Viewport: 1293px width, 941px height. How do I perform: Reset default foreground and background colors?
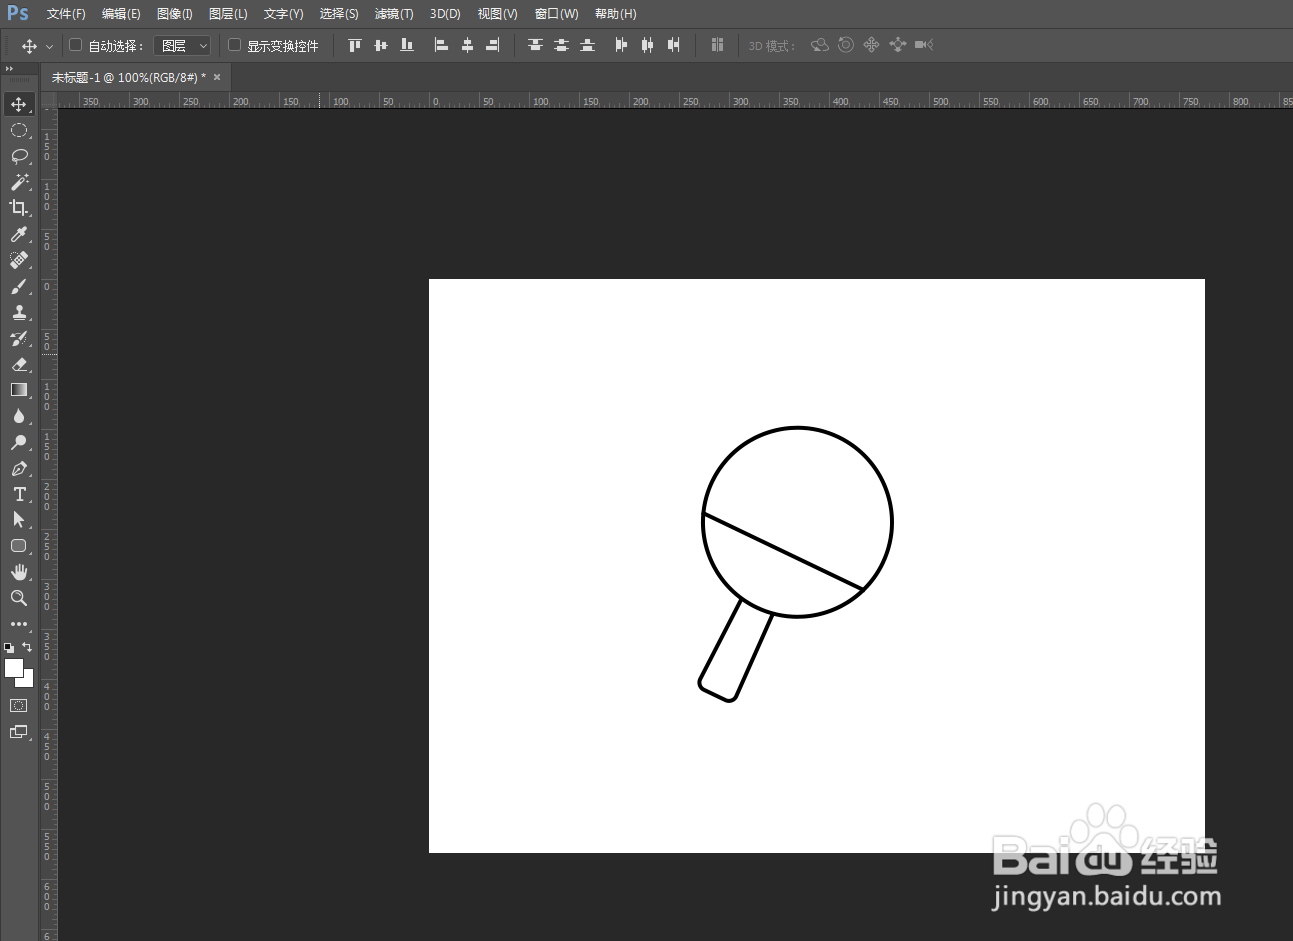tap(9, 648)
